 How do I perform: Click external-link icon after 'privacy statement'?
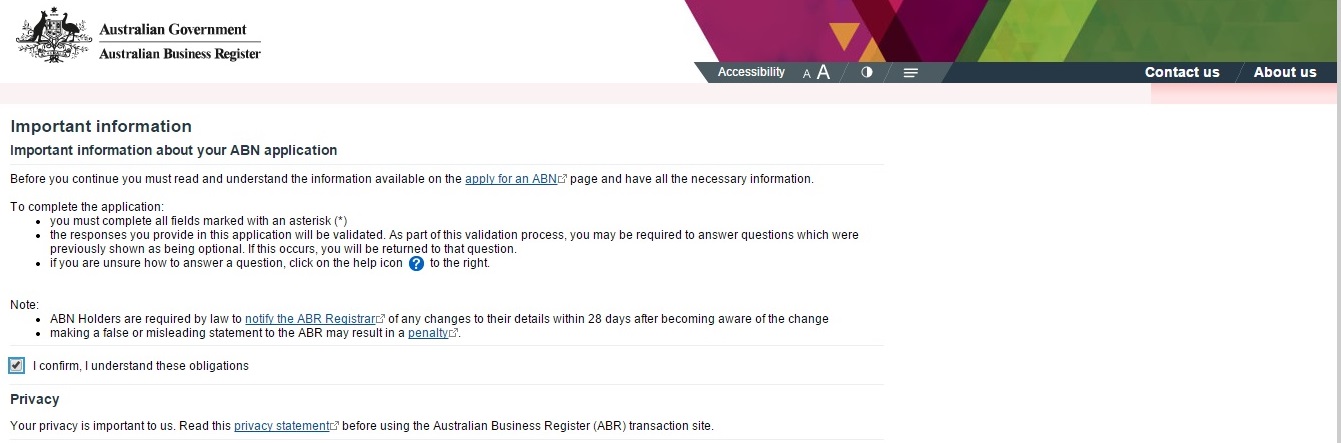pyautogui.click(x=334, y=427)
